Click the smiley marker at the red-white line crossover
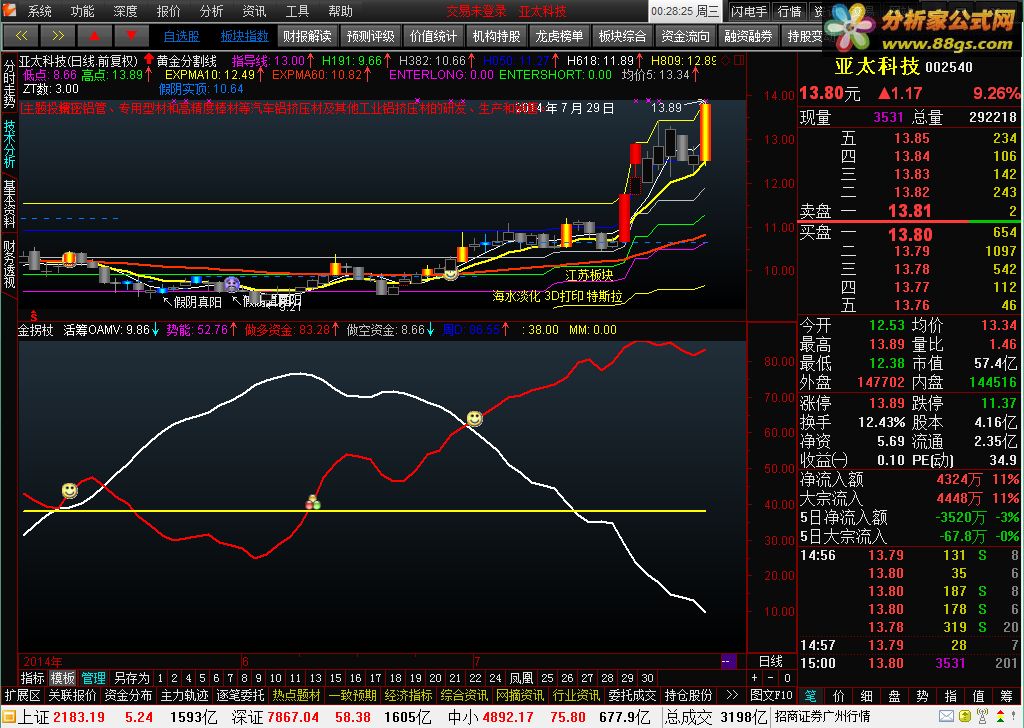Image resolution: width=1024 pixels, height=728 pixels. click(x=475, y=418)
